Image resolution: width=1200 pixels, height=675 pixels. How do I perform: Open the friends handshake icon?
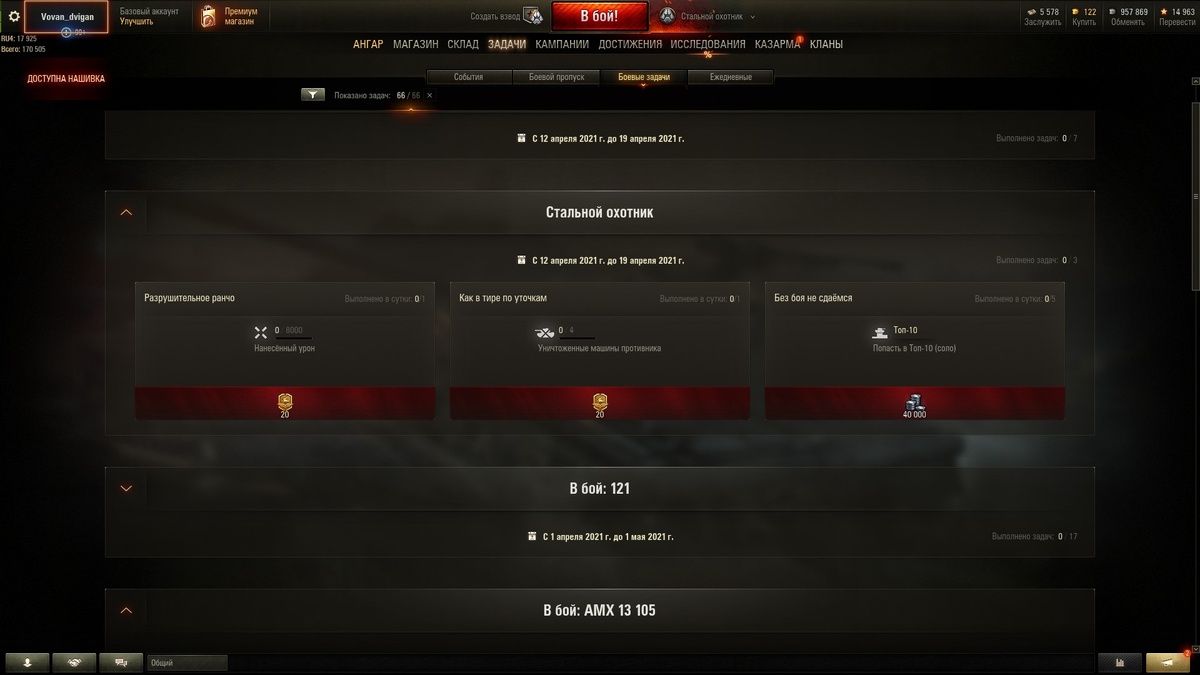(75, 662)
